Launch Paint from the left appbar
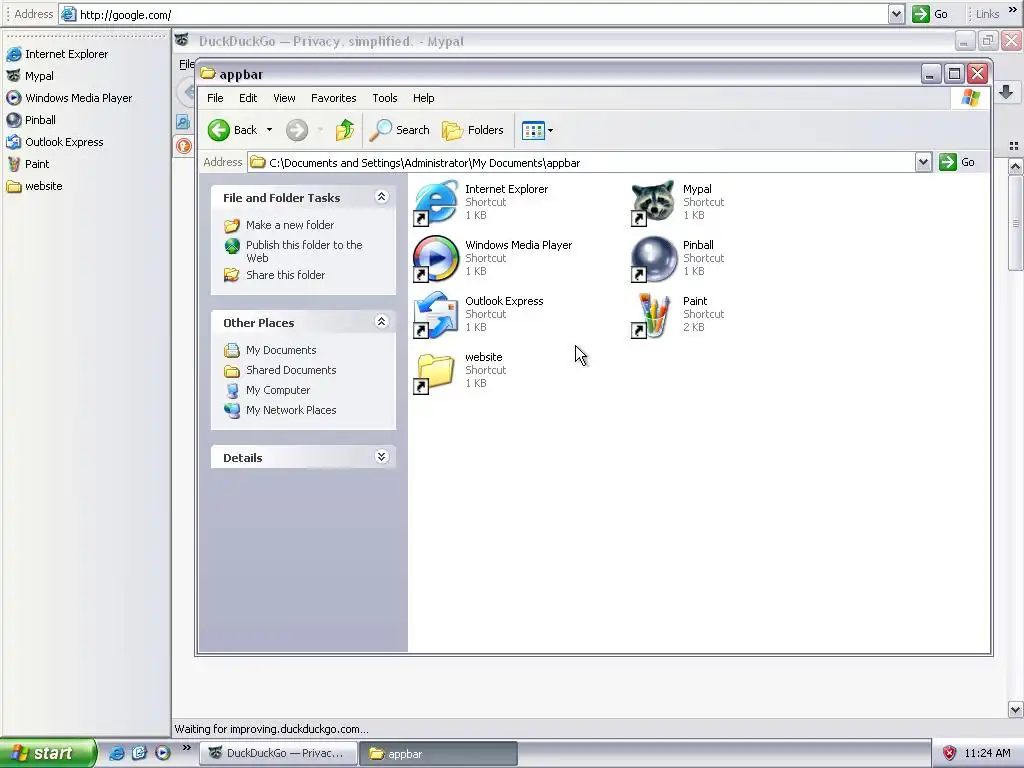Screen dimensions: 1024x768 (28, 164)
